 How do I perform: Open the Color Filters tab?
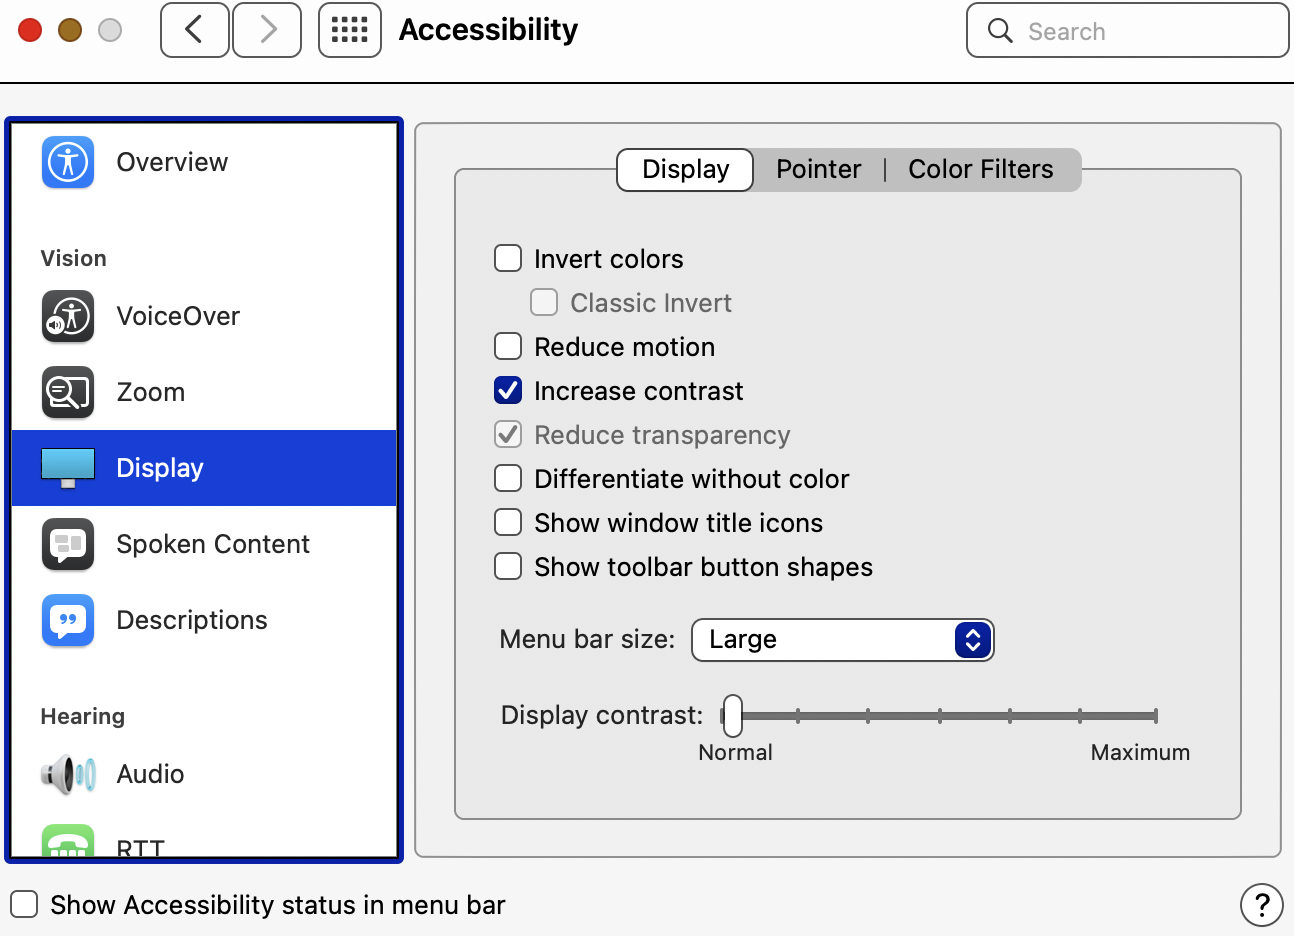coord(980,169)
